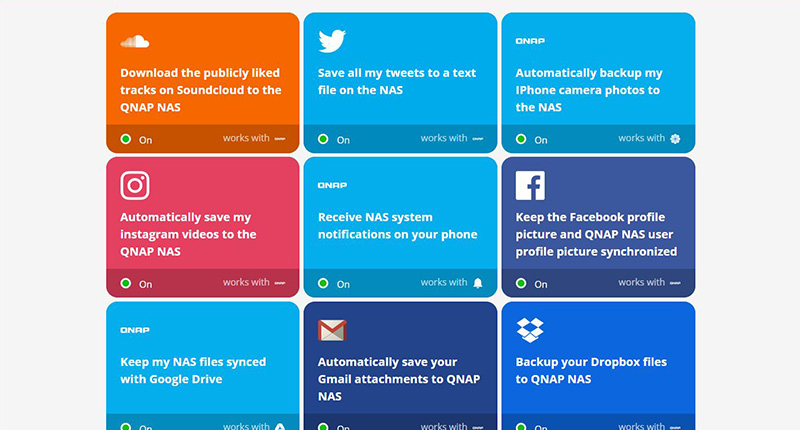Click 'works with' on the Instagram card
800x430 pixels.
(x=246, y=283)
